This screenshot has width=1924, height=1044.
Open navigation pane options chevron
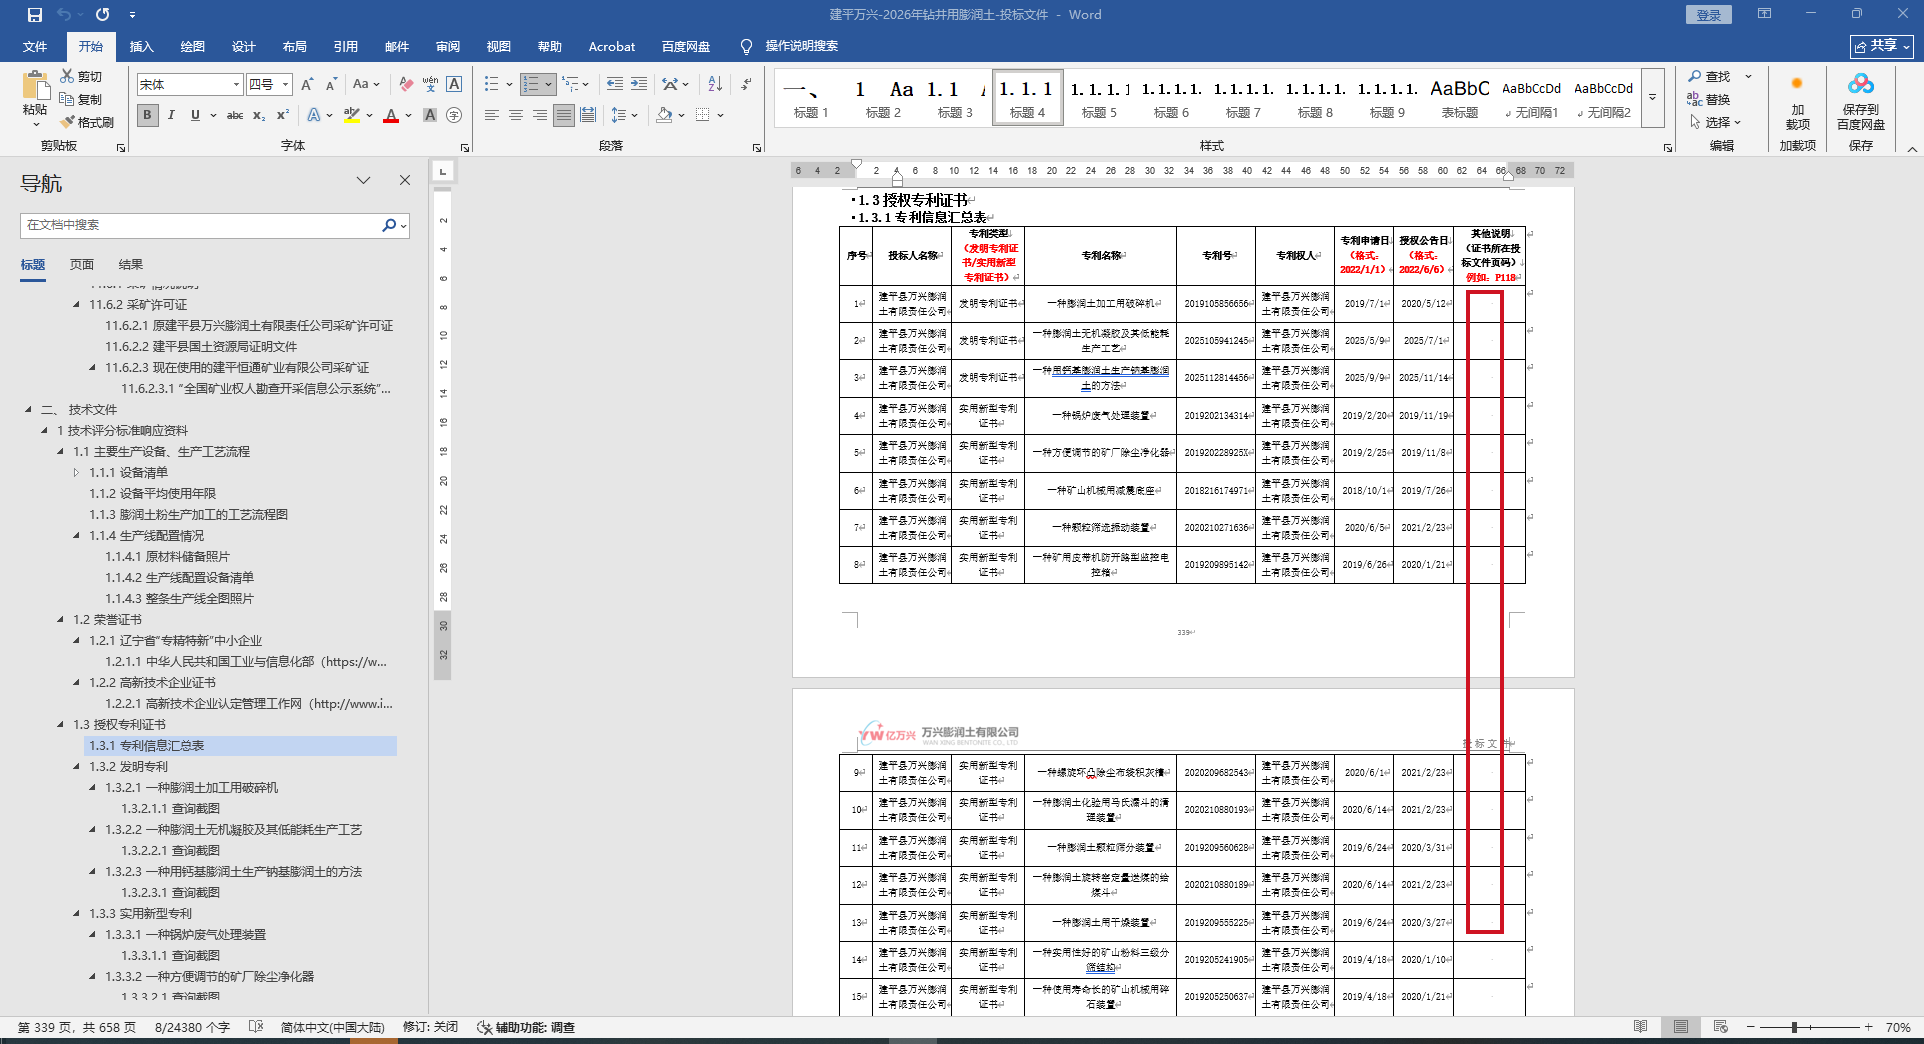pyautogui.click(x=363, y=180)
